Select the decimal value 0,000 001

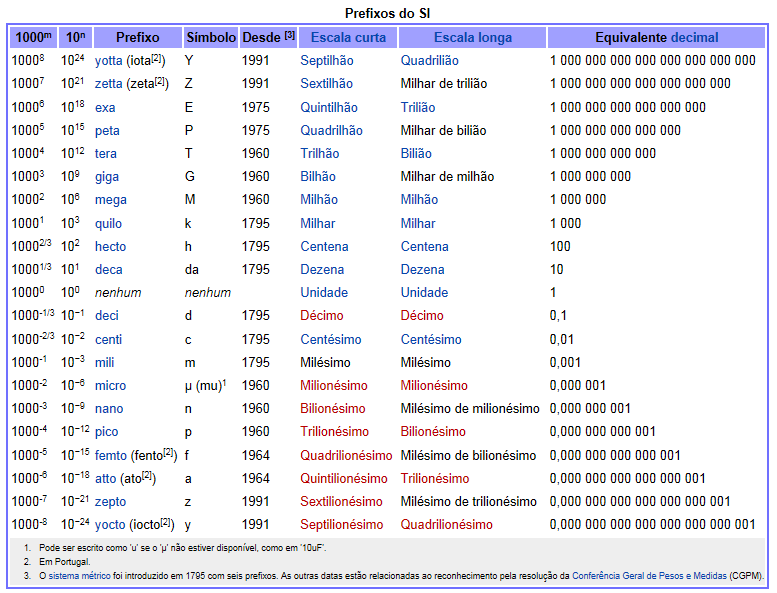coord(577,385)
